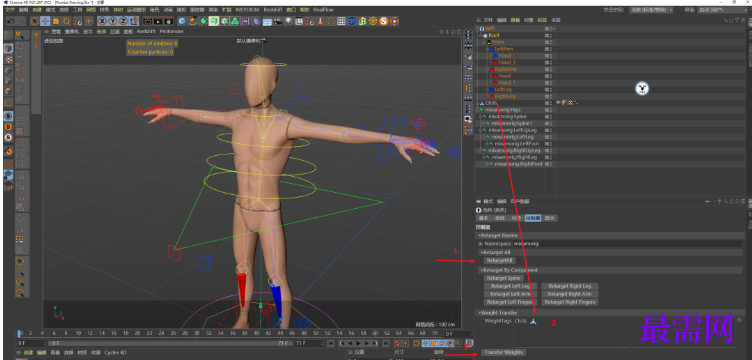Image resolution: width=752 pixels, height=360 pixels.
Task: Click the Retarget Left Leg button
Action: click(511, 286)
